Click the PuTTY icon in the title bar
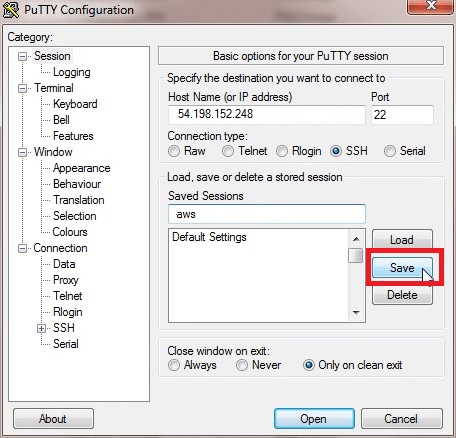 click(x=11, y=10)
